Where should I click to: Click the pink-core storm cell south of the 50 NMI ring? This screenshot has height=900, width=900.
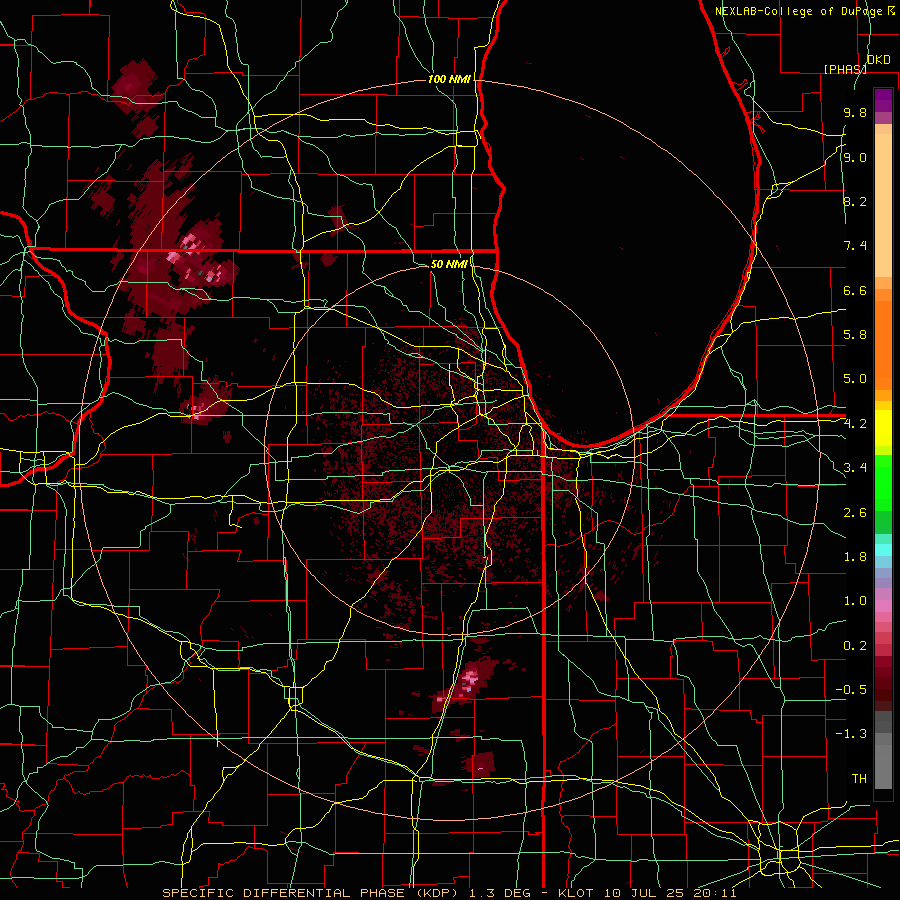coord(471,680)
